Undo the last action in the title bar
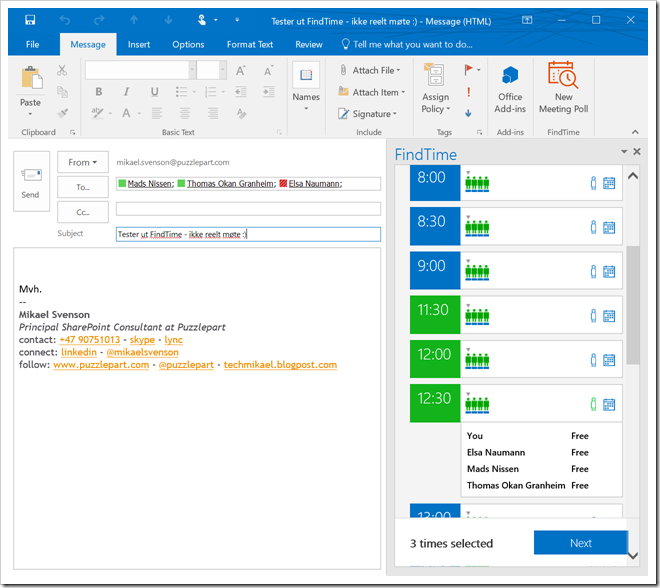 [64, 20]
